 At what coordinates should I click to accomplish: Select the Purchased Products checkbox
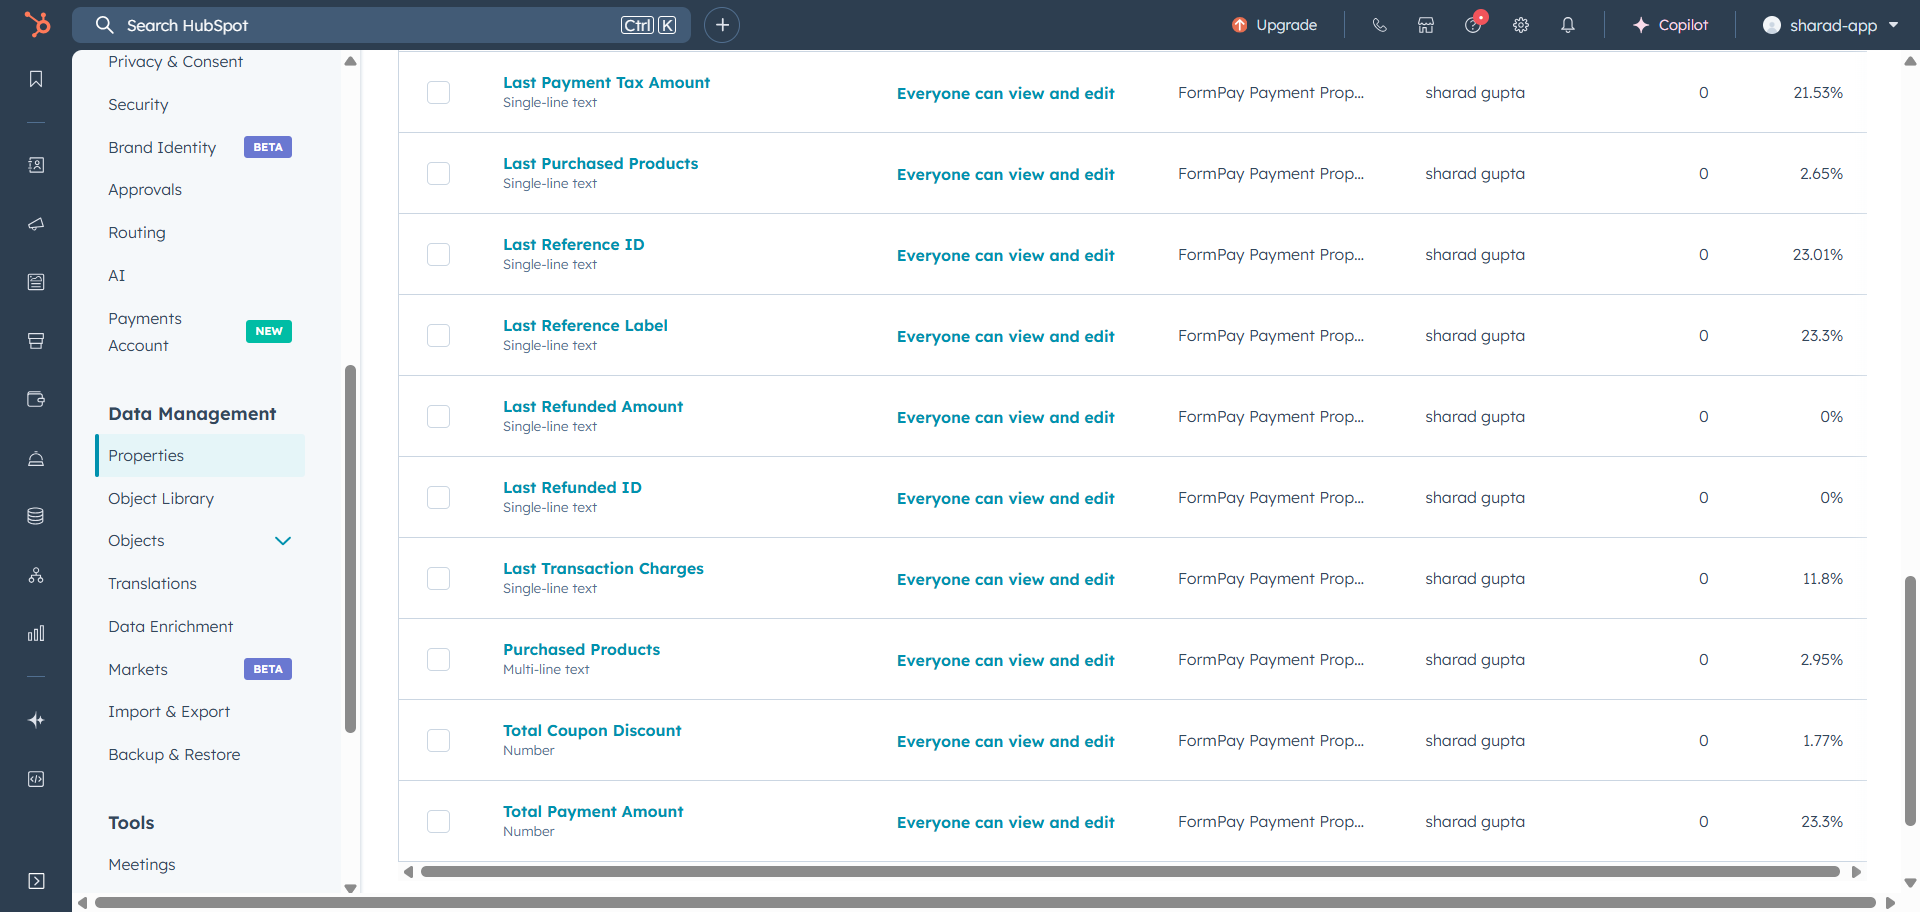click(x=438, y=659)
